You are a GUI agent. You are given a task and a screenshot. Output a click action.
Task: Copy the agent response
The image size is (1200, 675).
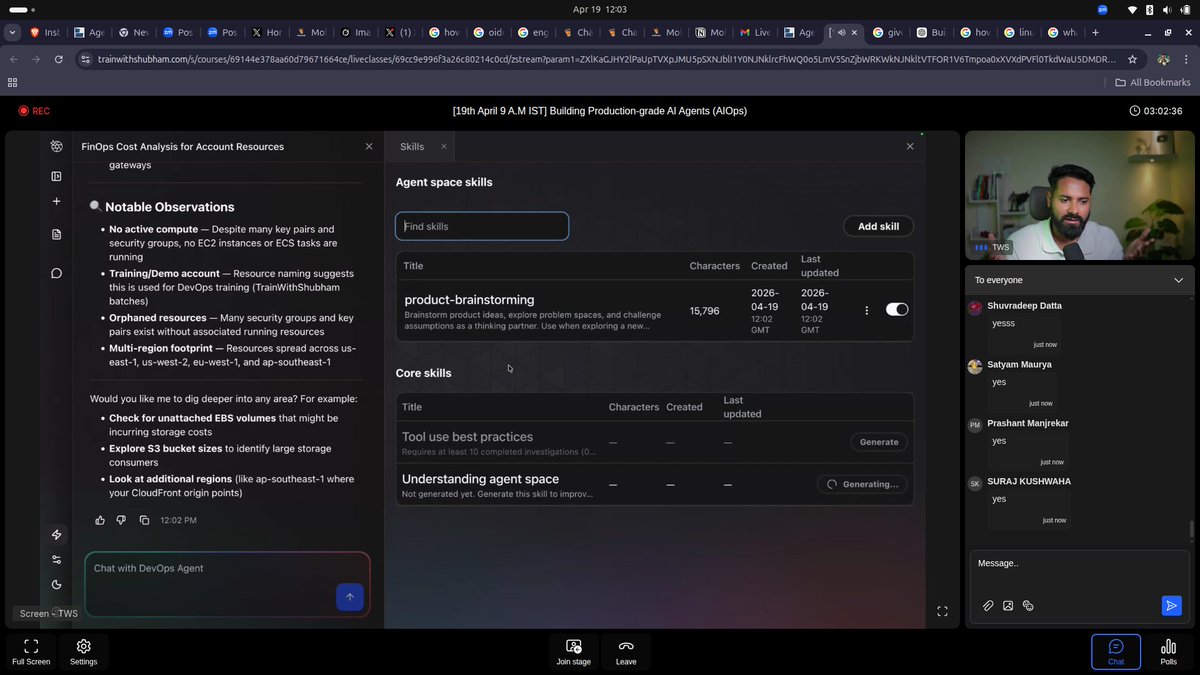coord(144,520)
